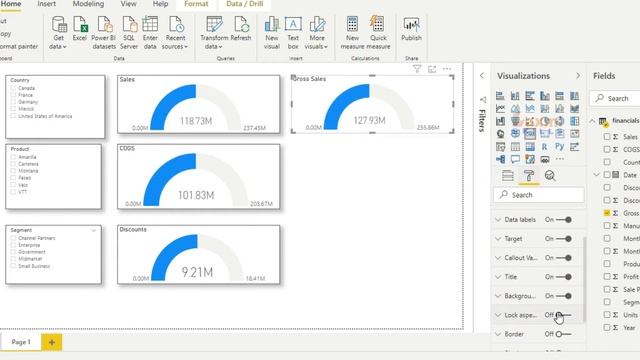Check the COGS field checkbox

coord(607,149)
